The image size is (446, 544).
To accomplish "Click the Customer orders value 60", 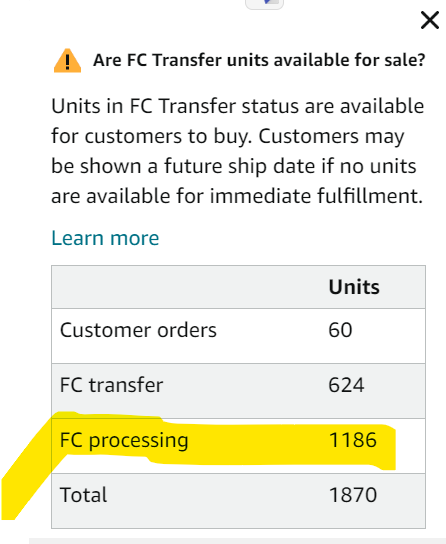I will tap(340, 330).
